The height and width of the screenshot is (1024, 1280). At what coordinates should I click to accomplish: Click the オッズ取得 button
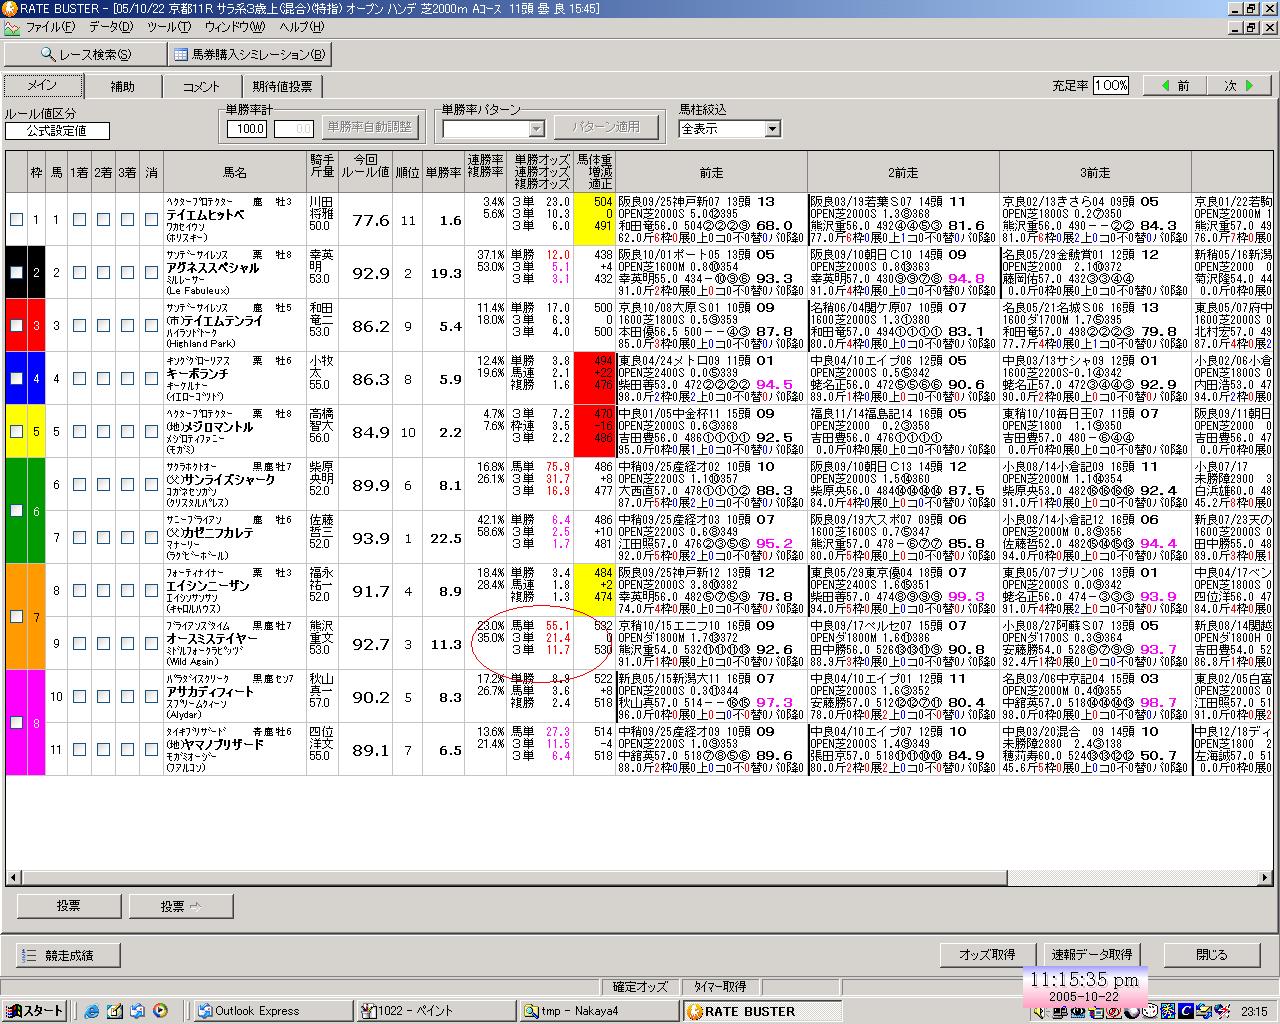[987, 955]
